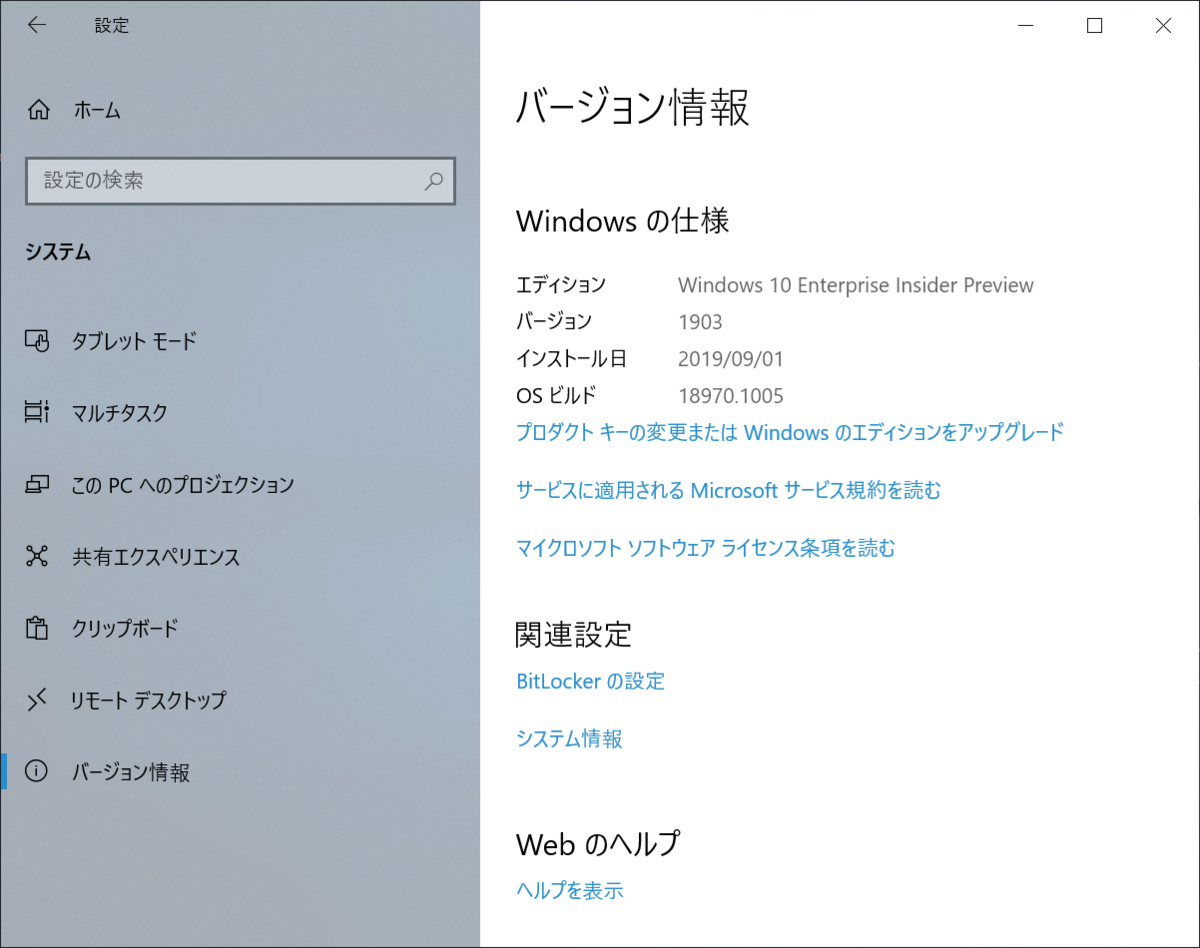Image resolution: width=1200 pixels, height=948 pixels.
Task: Click the edition value Windows 10 Enterprise Insider Preview
Action: coord(856,285)
